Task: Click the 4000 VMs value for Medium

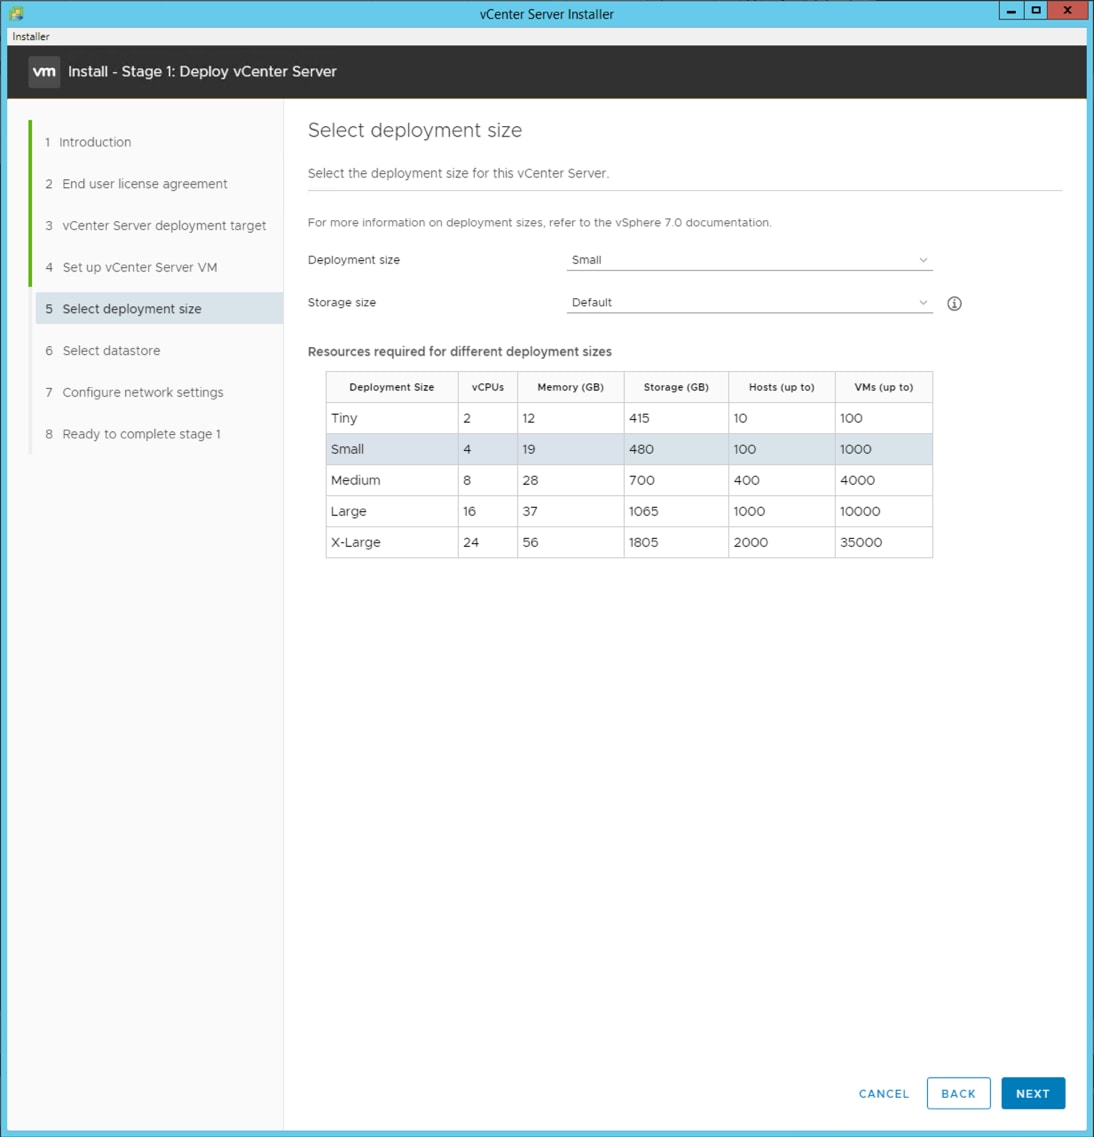Action: click(x=857, y=481)
